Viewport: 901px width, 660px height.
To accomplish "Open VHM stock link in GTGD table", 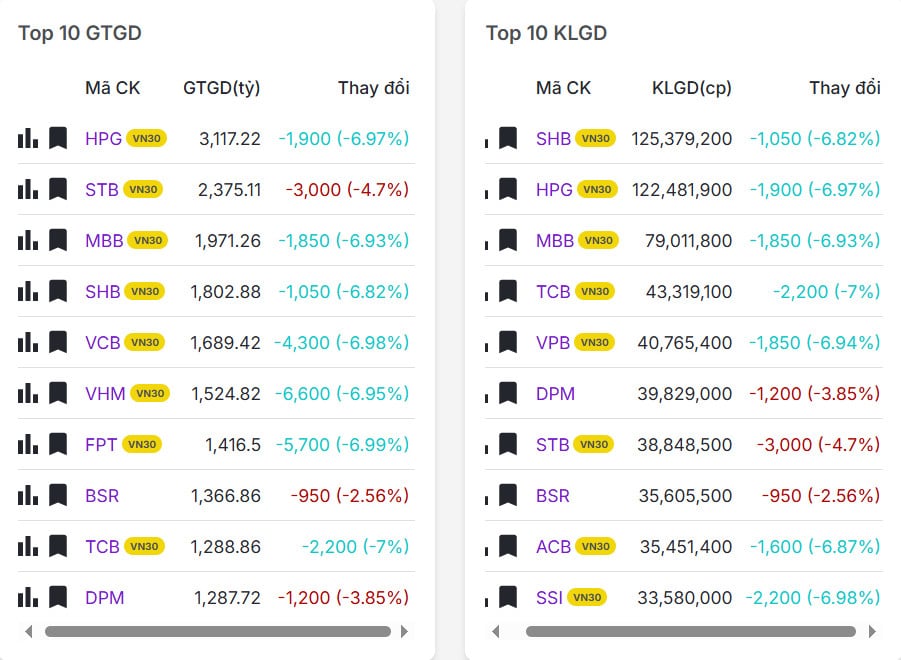I will pos(105,393).
